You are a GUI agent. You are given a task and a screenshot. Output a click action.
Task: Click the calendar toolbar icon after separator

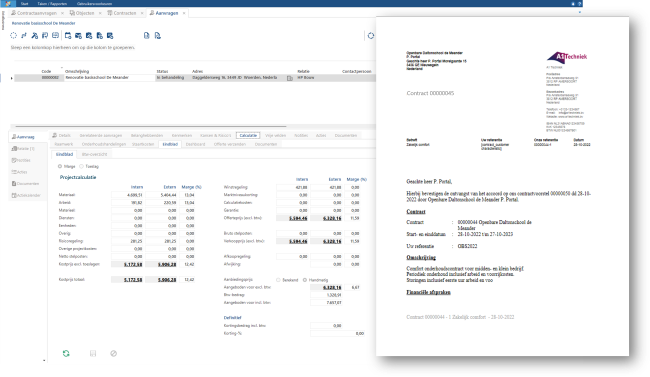pos(68,36)
